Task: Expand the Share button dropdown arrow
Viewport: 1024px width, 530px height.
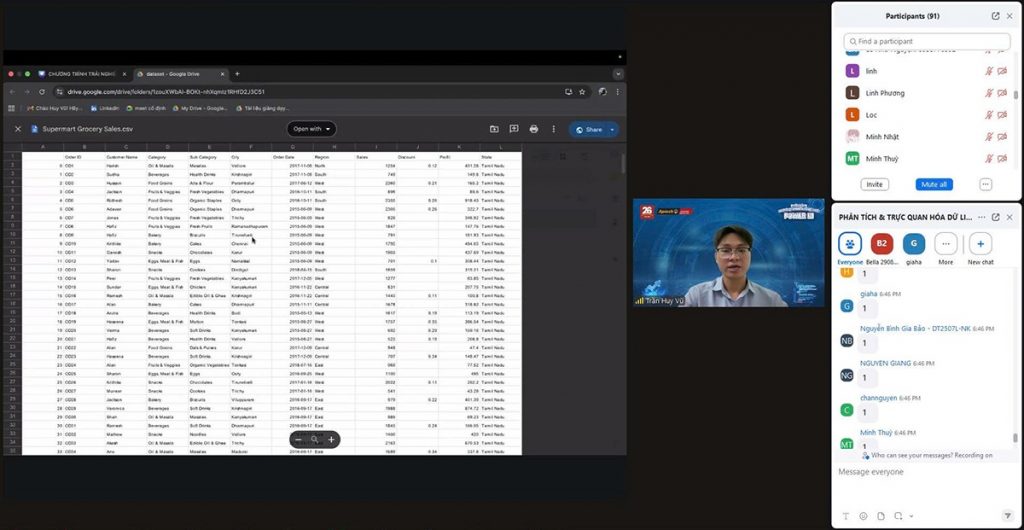Action: 613,130
